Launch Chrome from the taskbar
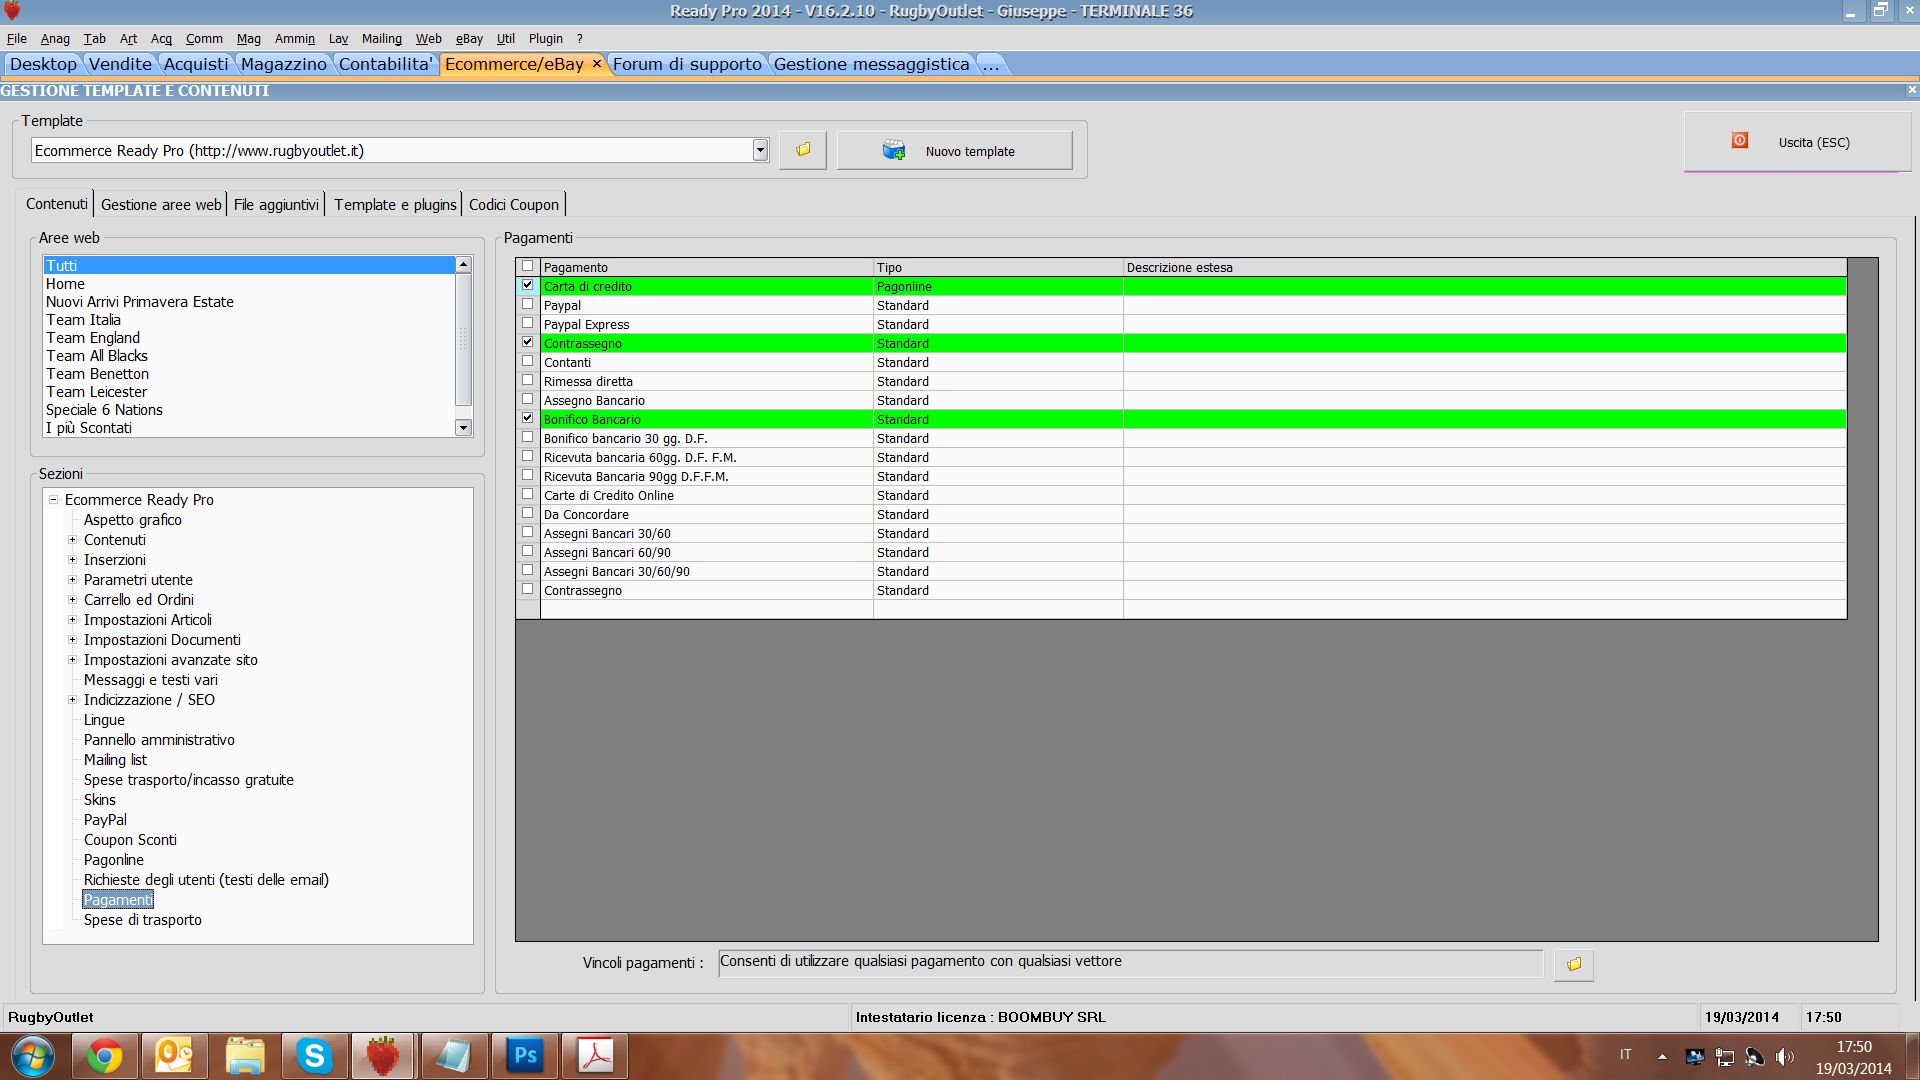 pos(104,1056)
